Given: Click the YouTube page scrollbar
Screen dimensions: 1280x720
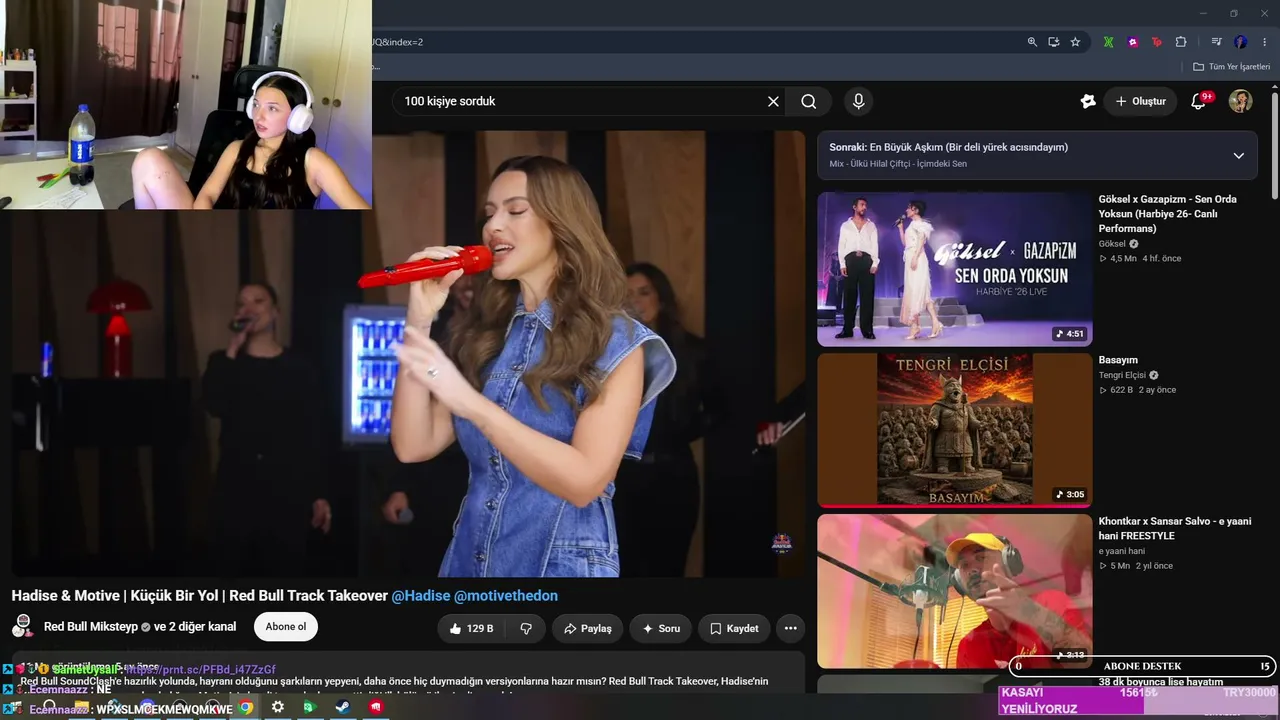Looking at the screenshot, I should (x=1274, y=146).
